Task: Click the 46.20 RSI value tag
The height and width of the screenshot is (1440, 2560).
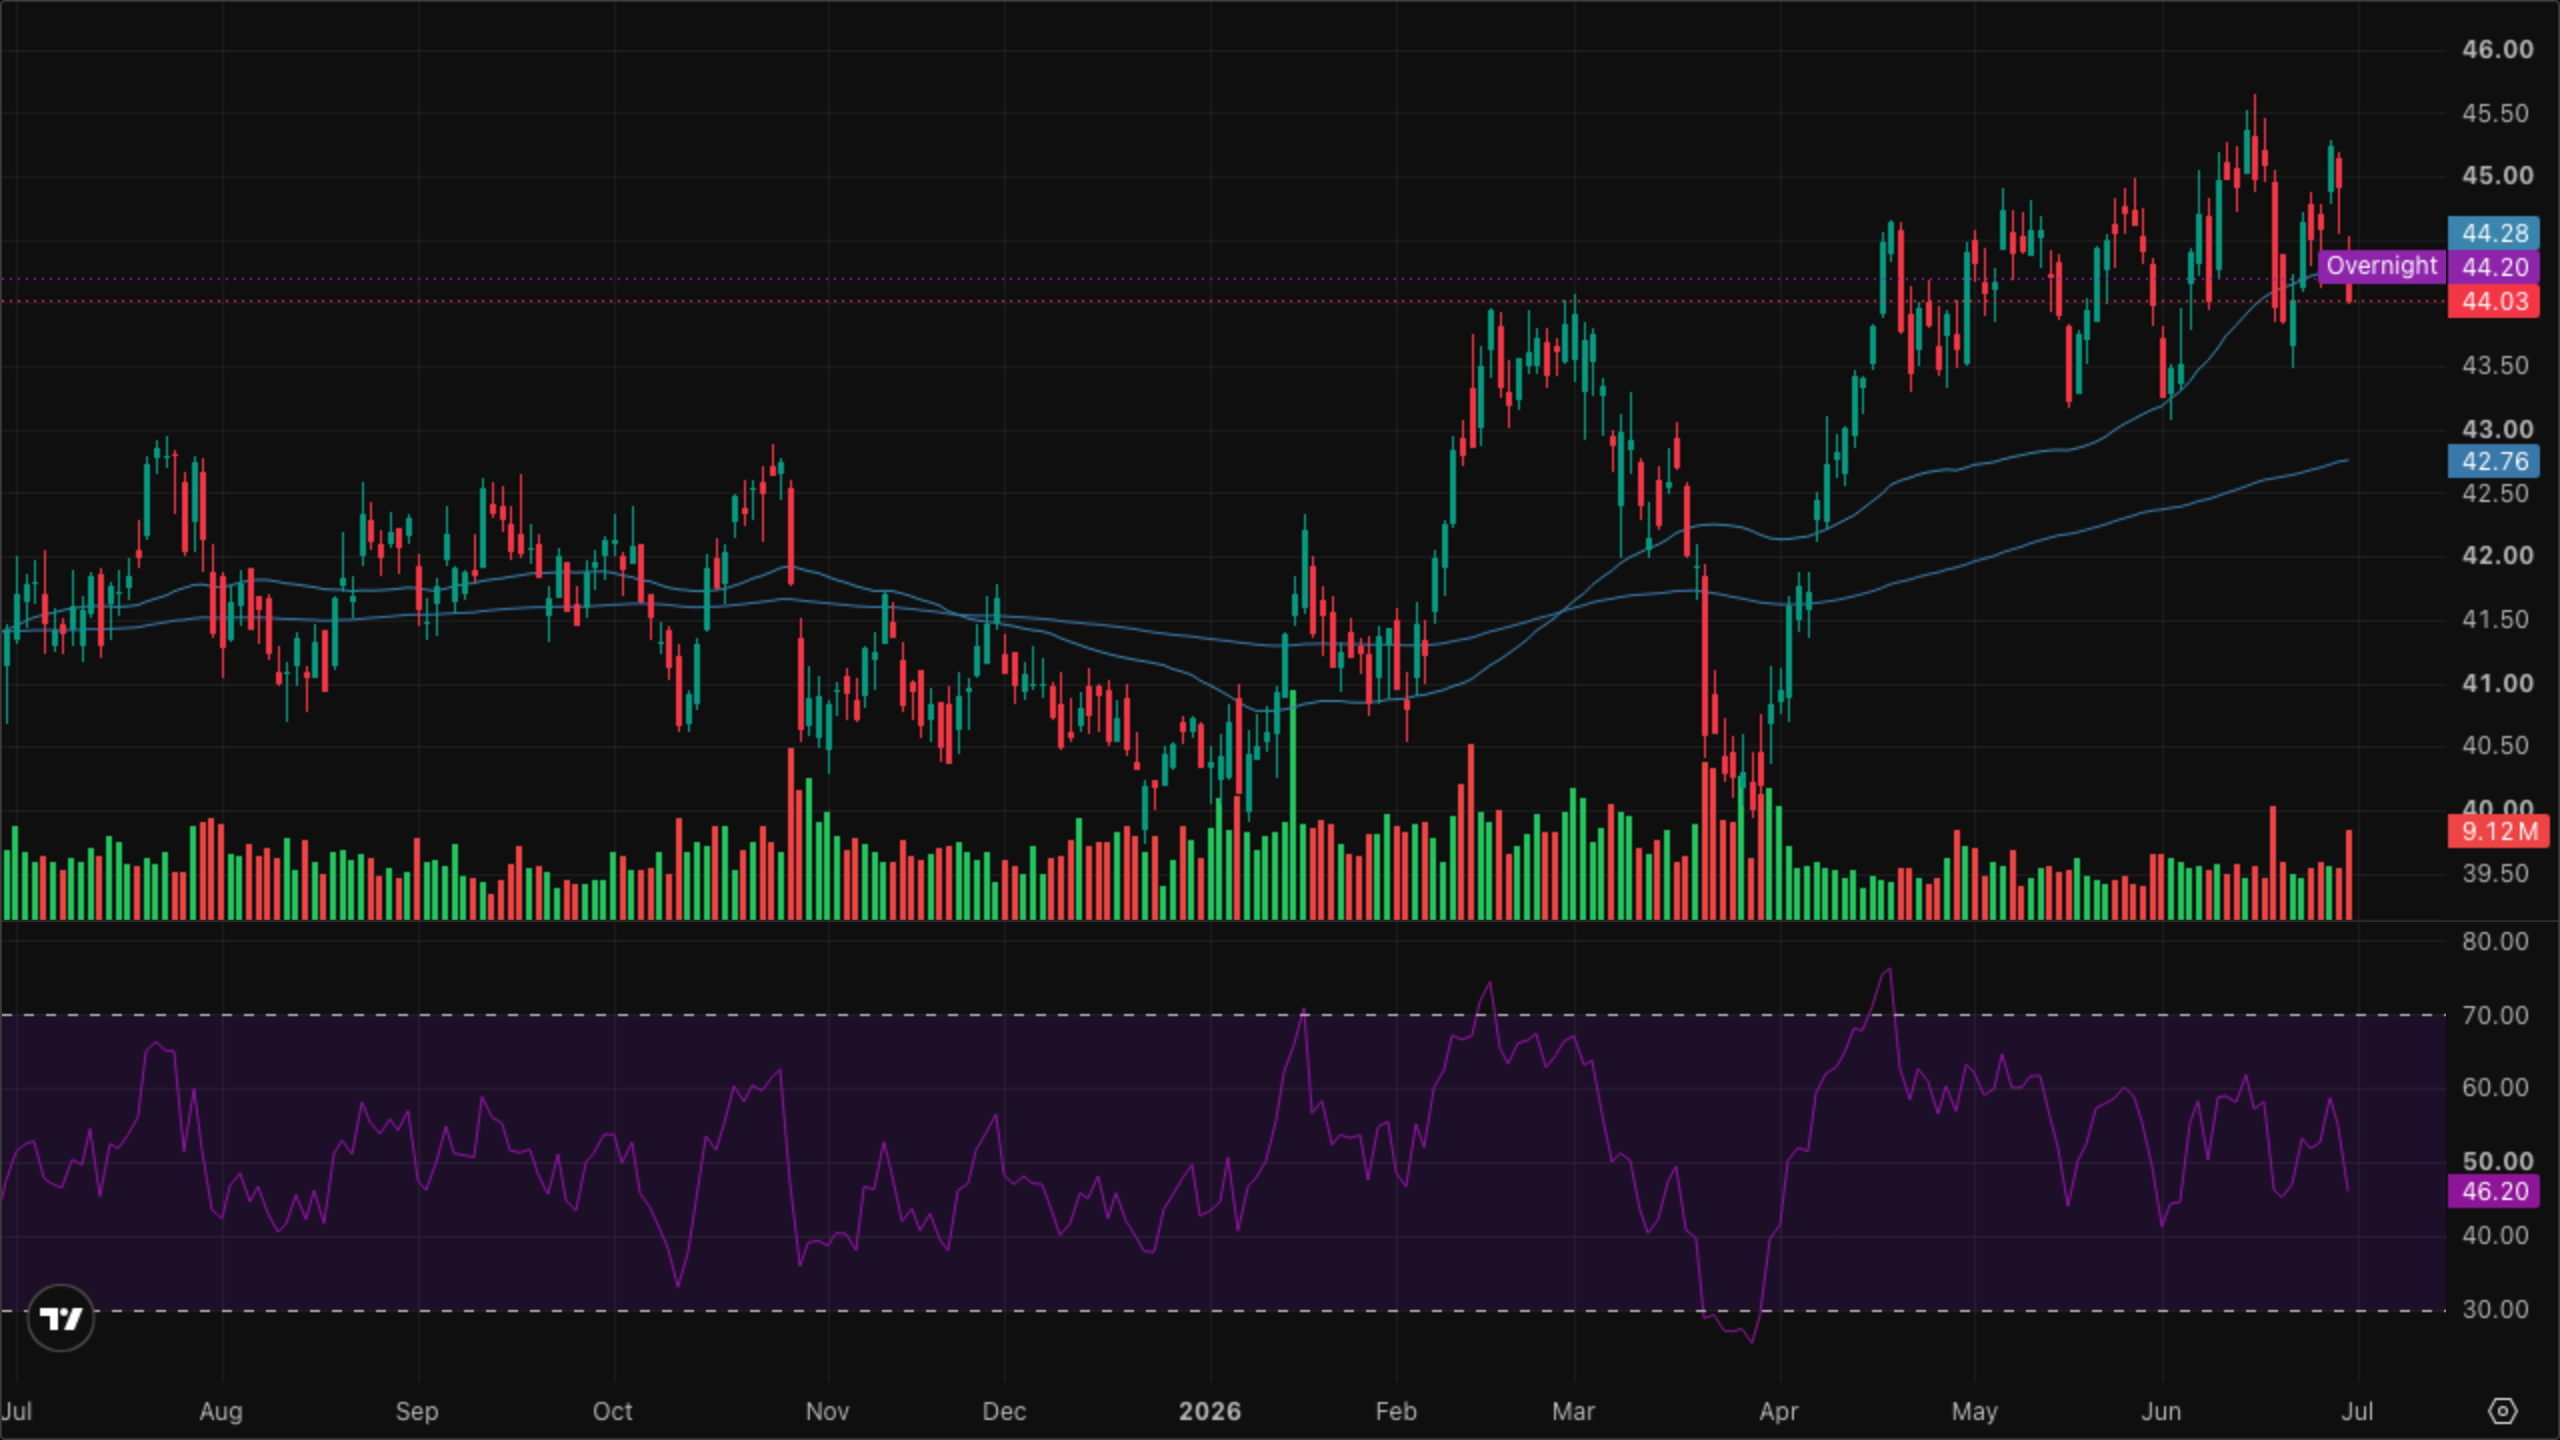Action: click(2493, 1191)
